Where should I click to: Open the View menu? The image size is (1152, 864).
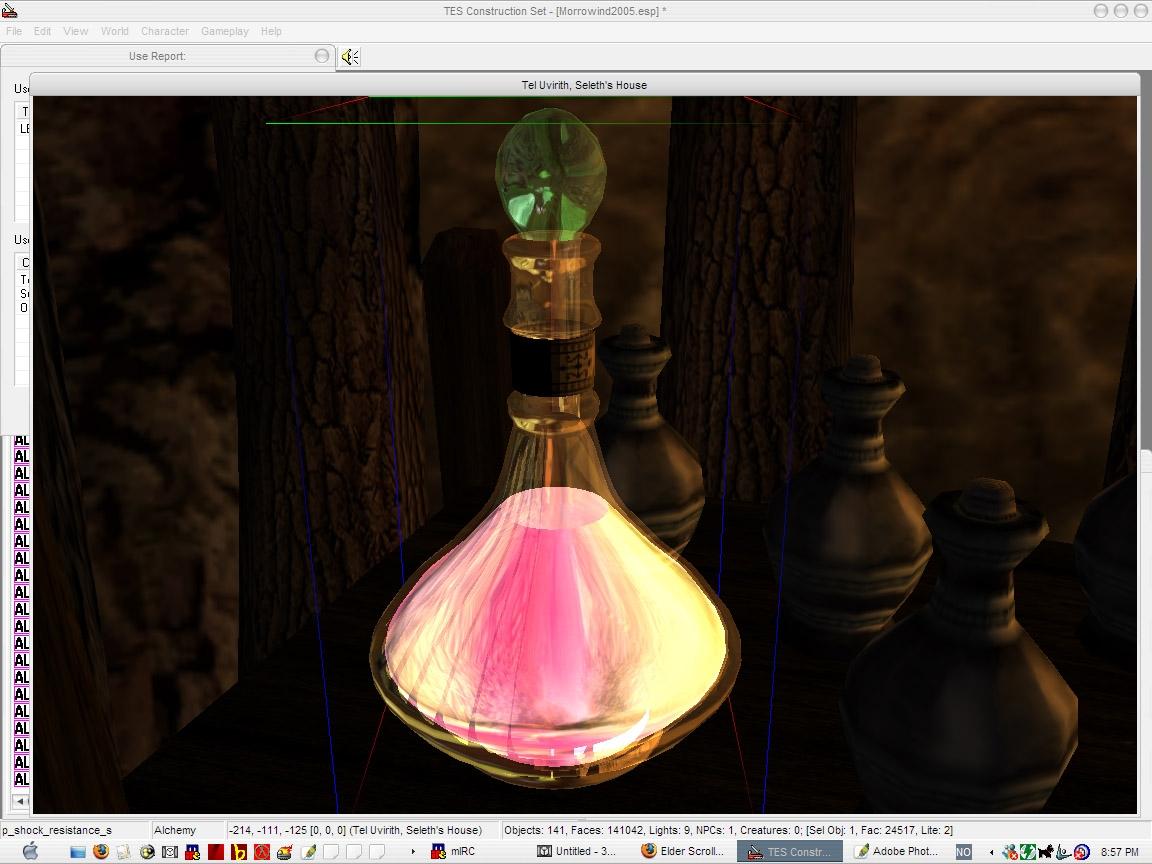click(76, 31)
